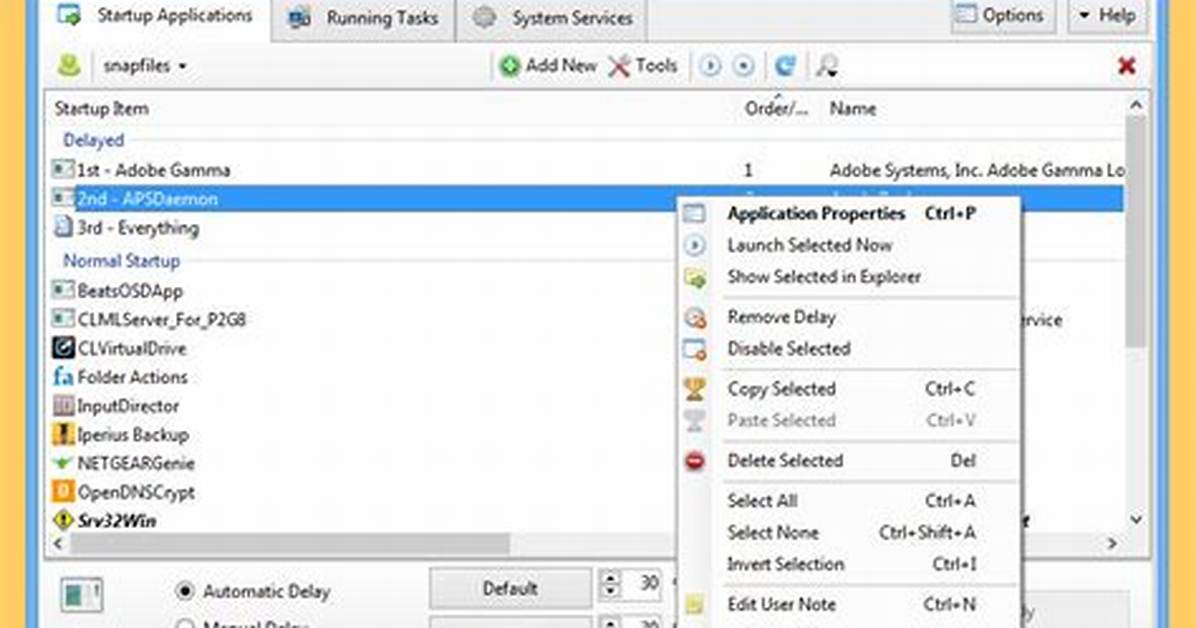Choose Remove Delay in context menu
The height and width of the screenshot is (628, 1196).
(x=850, y=317)
